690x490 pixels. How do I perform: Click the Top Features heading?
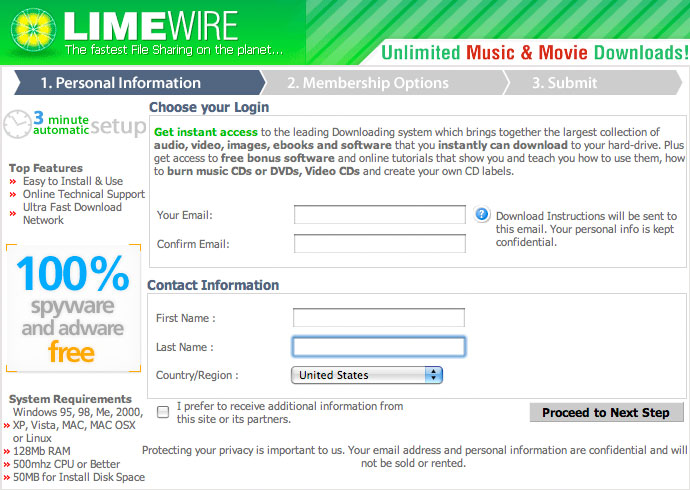pyautogui.click(x=46, y=168)
